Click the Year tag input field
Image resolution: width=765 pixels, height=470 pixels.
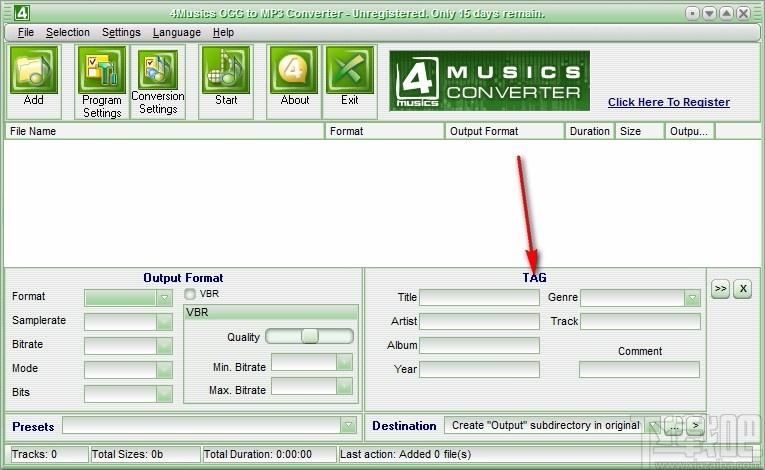tap(479, 369)
